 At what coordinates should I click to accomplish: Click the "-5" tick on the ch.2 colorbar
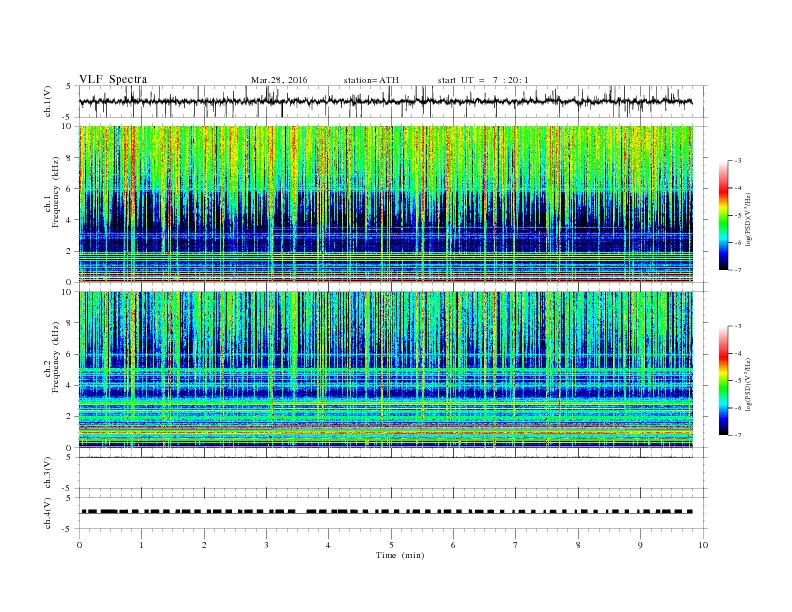click(x=738, y=380)
